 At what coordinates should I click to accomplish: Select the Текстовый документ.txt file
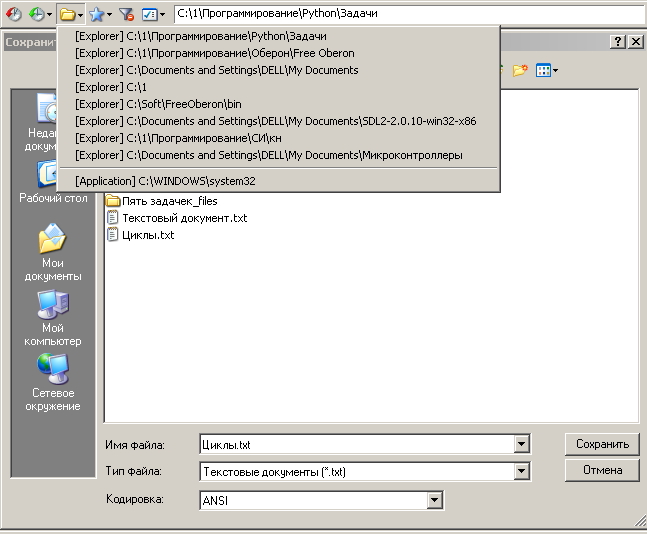(183, 218)
